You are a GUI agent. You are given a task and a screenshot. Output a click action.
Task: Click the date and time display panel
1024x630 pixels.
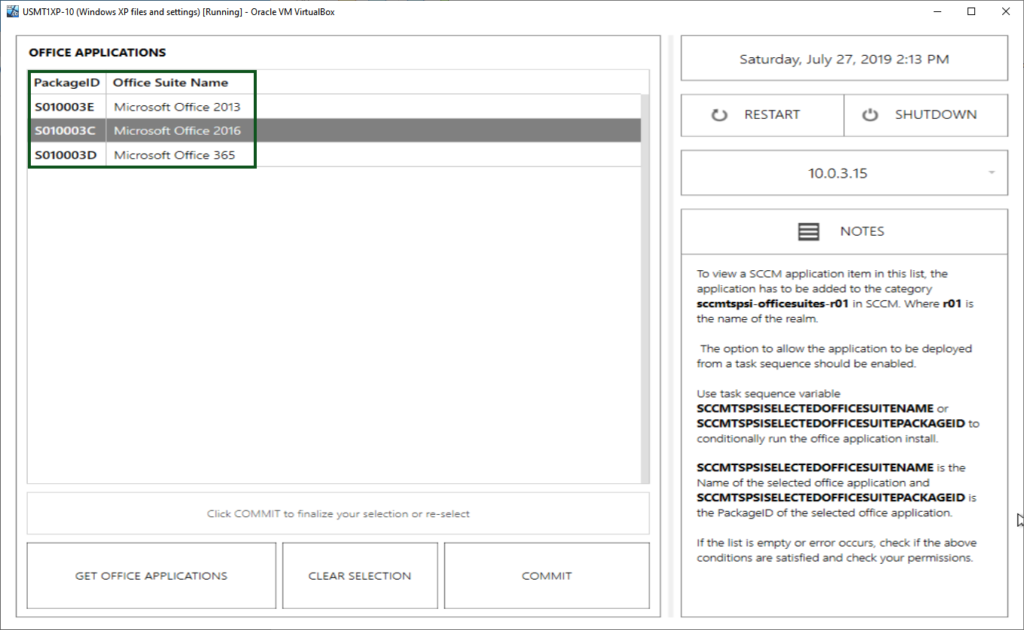(x=844, y=59)
